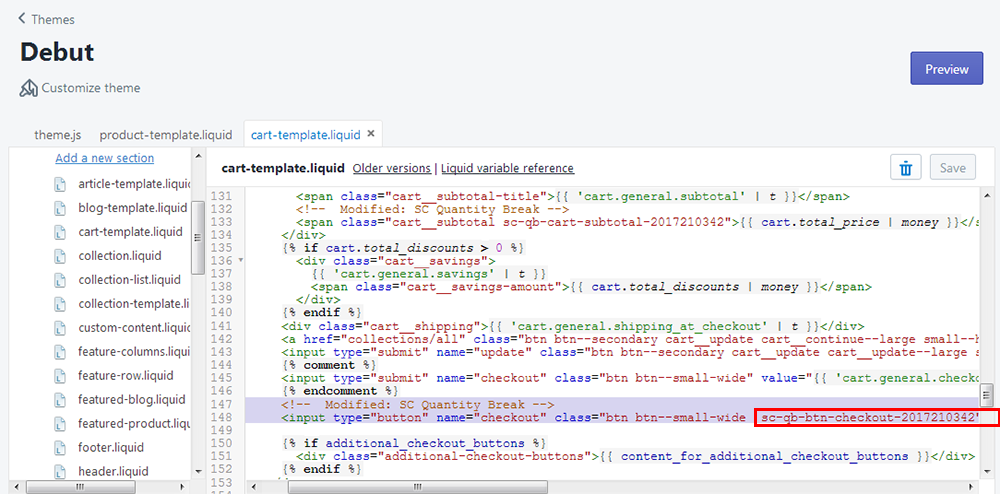This screenshot has height=494, width=1000.
Task: Click file icon beside footer.liquid
Action: click(x=60, y=448)
